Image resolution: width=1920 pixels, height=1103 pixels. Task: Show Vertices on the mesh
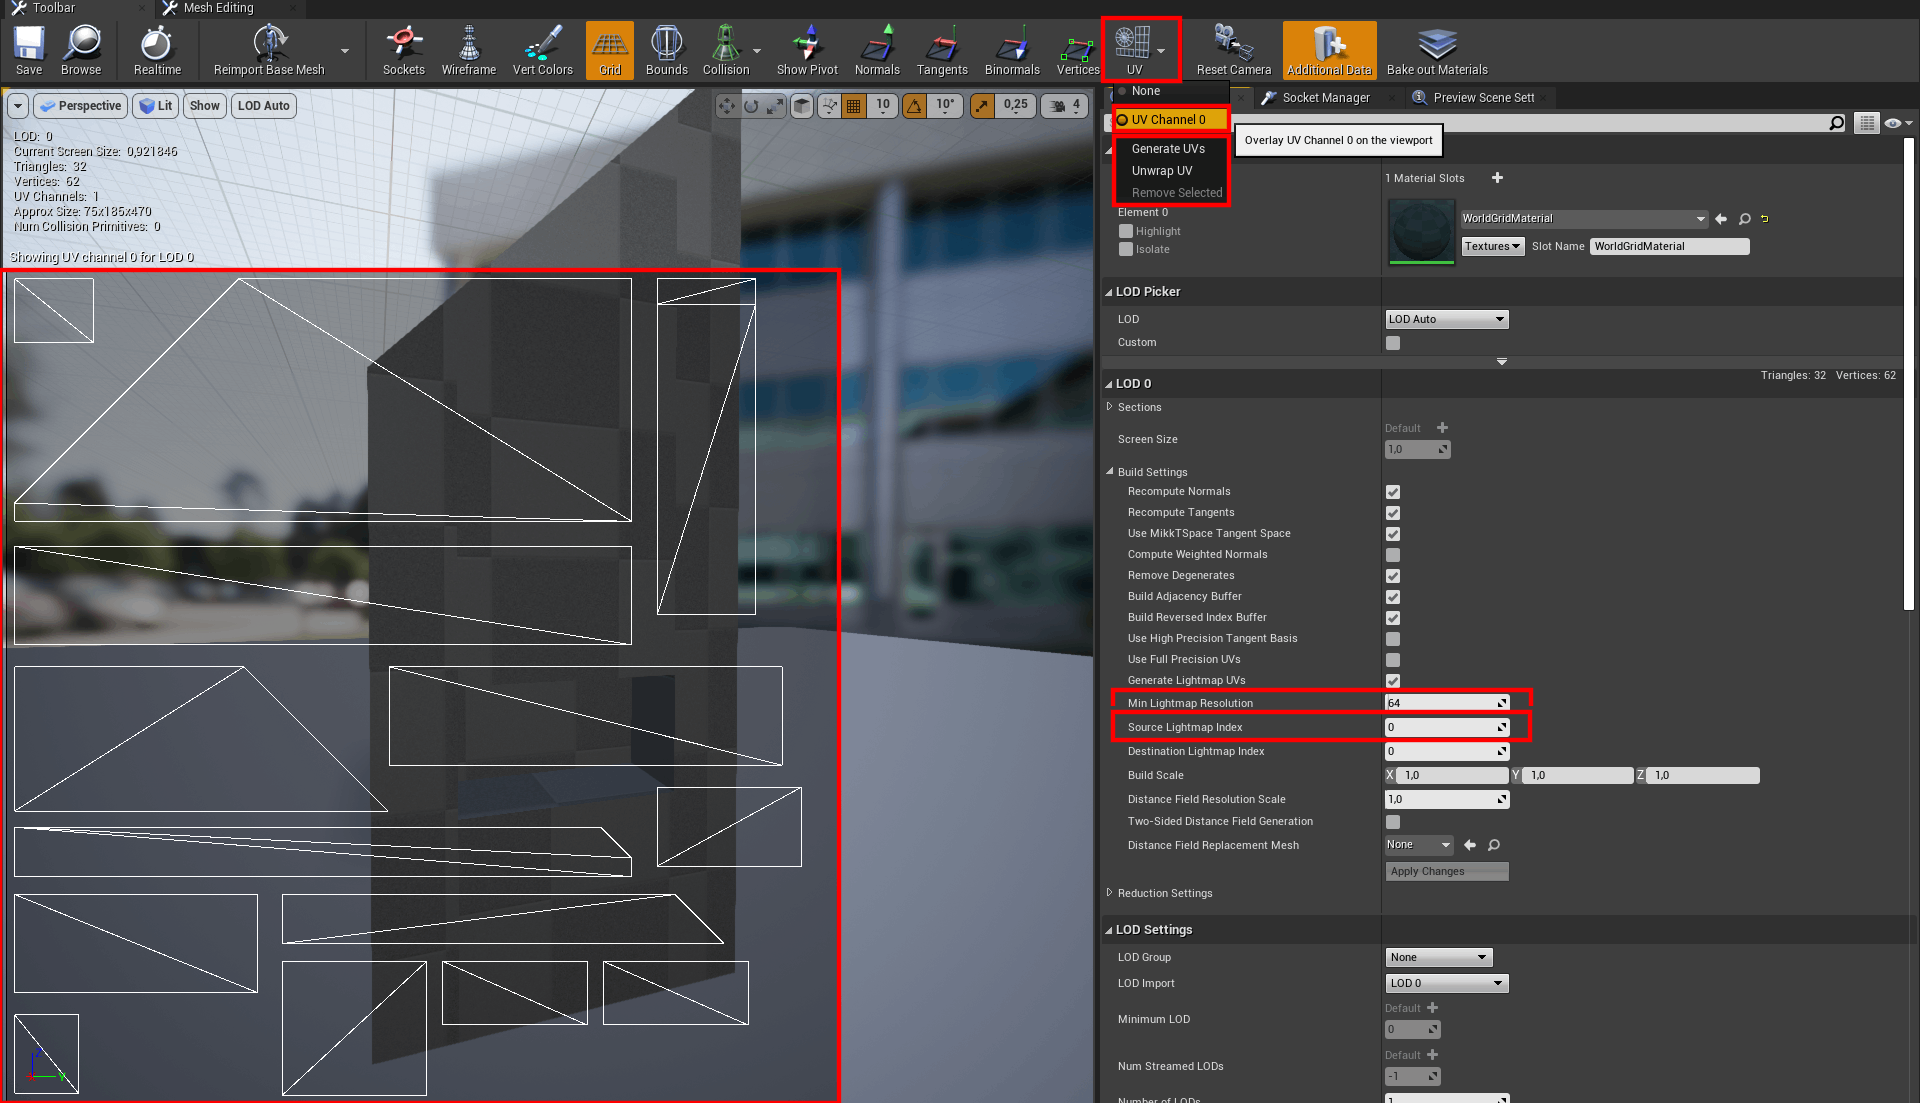pyautogui.click(x=1077, y=50)
